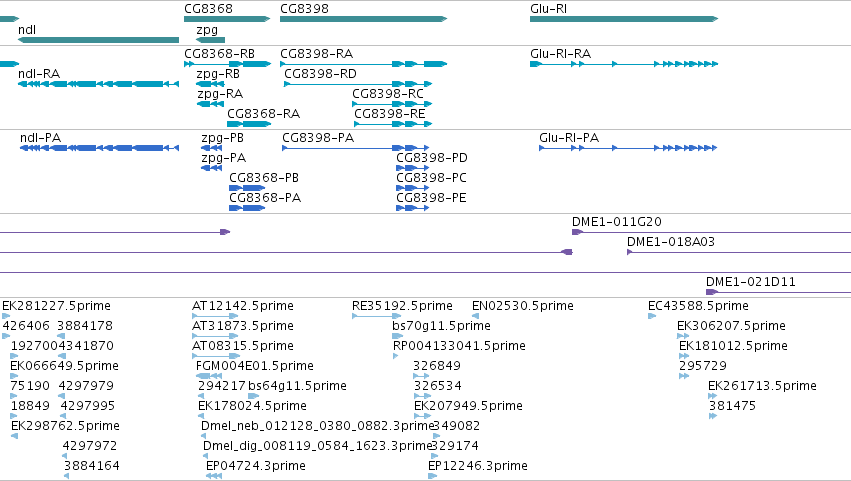Select EST AT31873.5prime
The width and height of the screenshot is (851, 481).
(243, 326)
